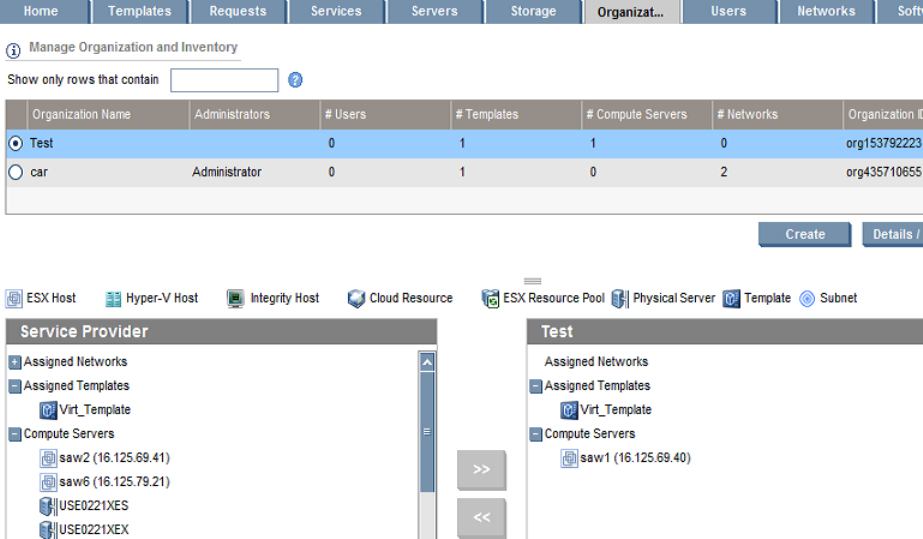Click the USE0221XEX physical server icon
The width and height of the screenshot is (923, 539).
[47, 529]
